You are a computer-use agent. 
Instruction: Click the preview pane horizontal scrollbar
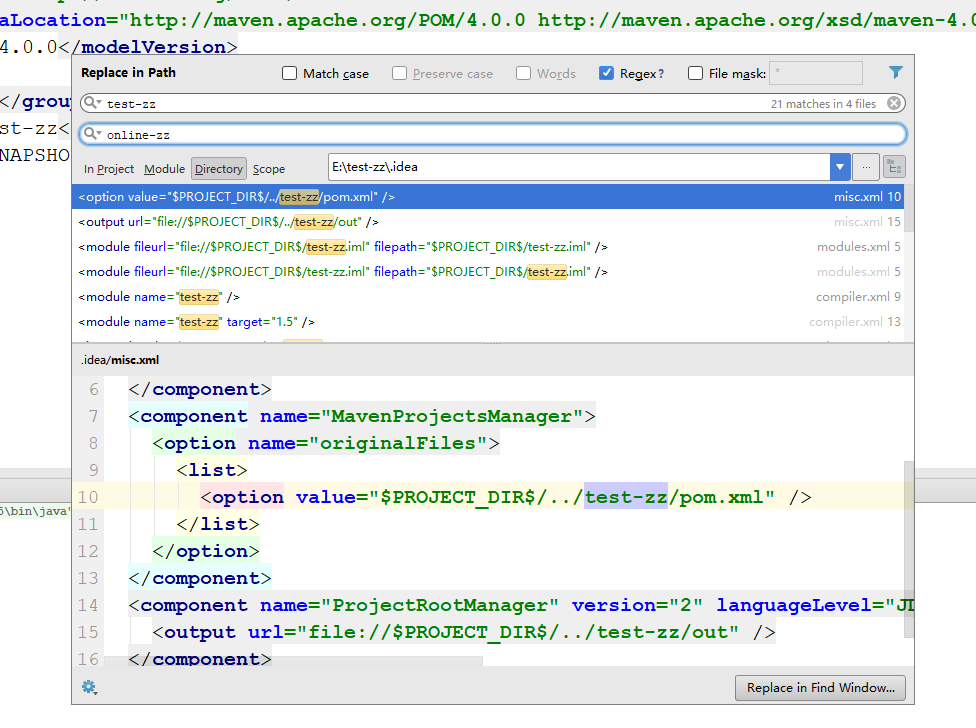point(294,660)
